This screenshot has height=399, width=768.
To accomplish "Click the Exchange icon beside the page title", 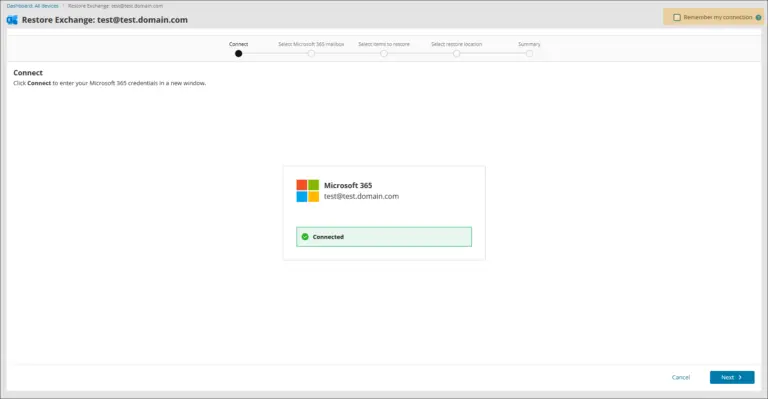I will (x=12, y=20).
